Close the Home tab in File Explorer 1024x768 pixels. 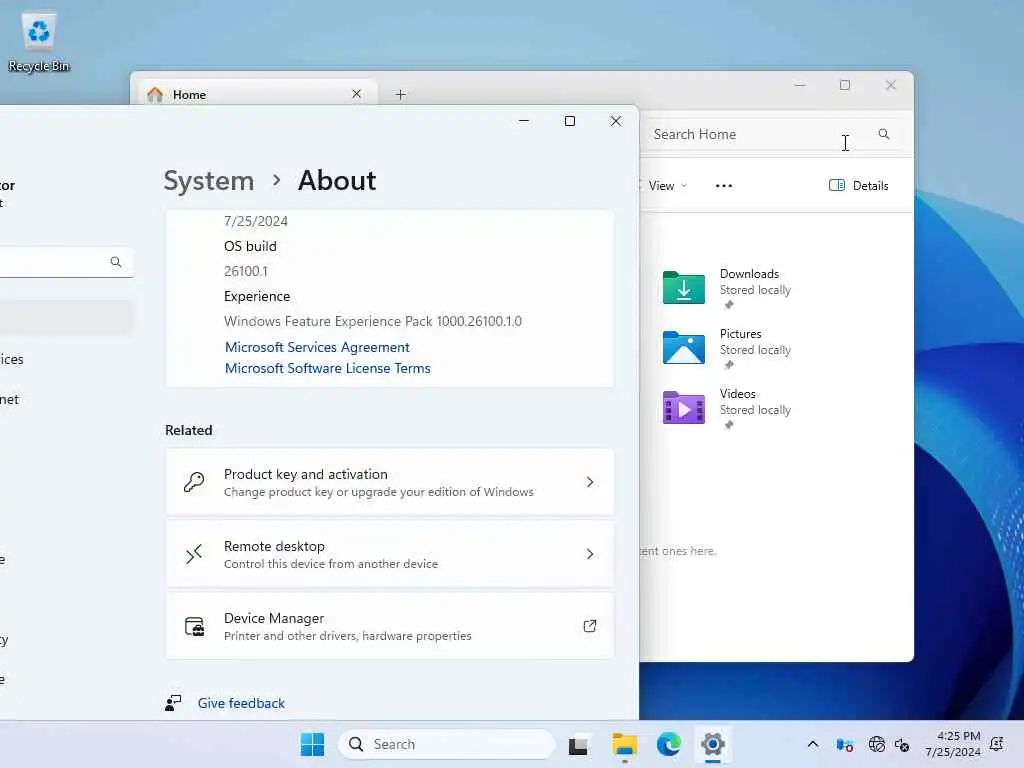click(x=357, y=94)
